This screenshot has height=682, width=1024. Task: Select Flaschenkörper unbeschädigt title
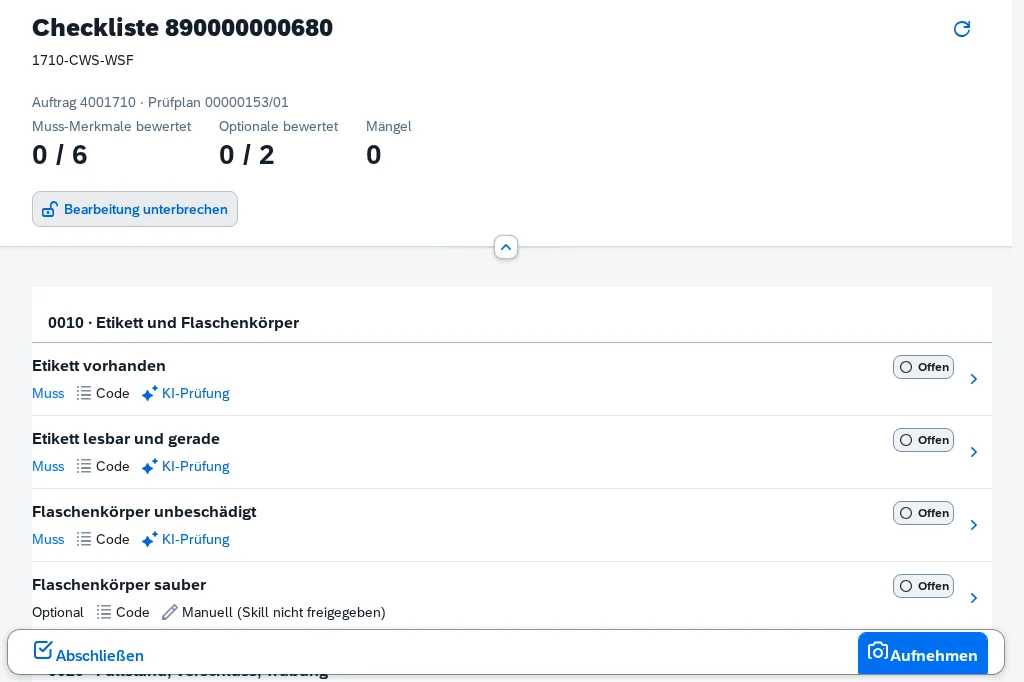coord(144,512)
